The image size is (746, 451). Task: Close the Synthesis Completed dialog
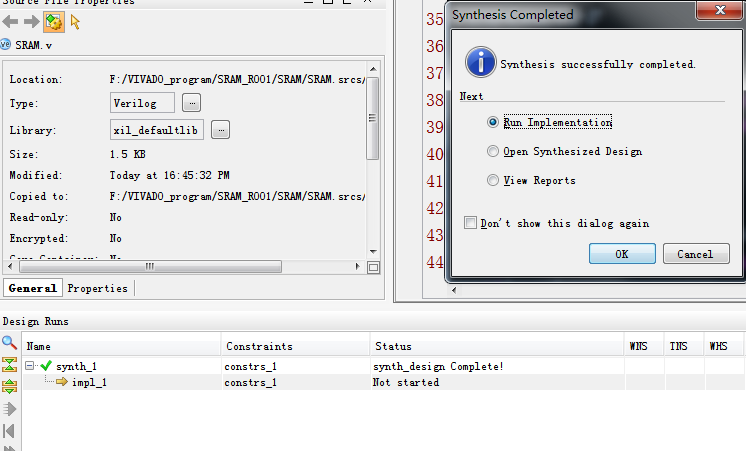coord(720,10)
